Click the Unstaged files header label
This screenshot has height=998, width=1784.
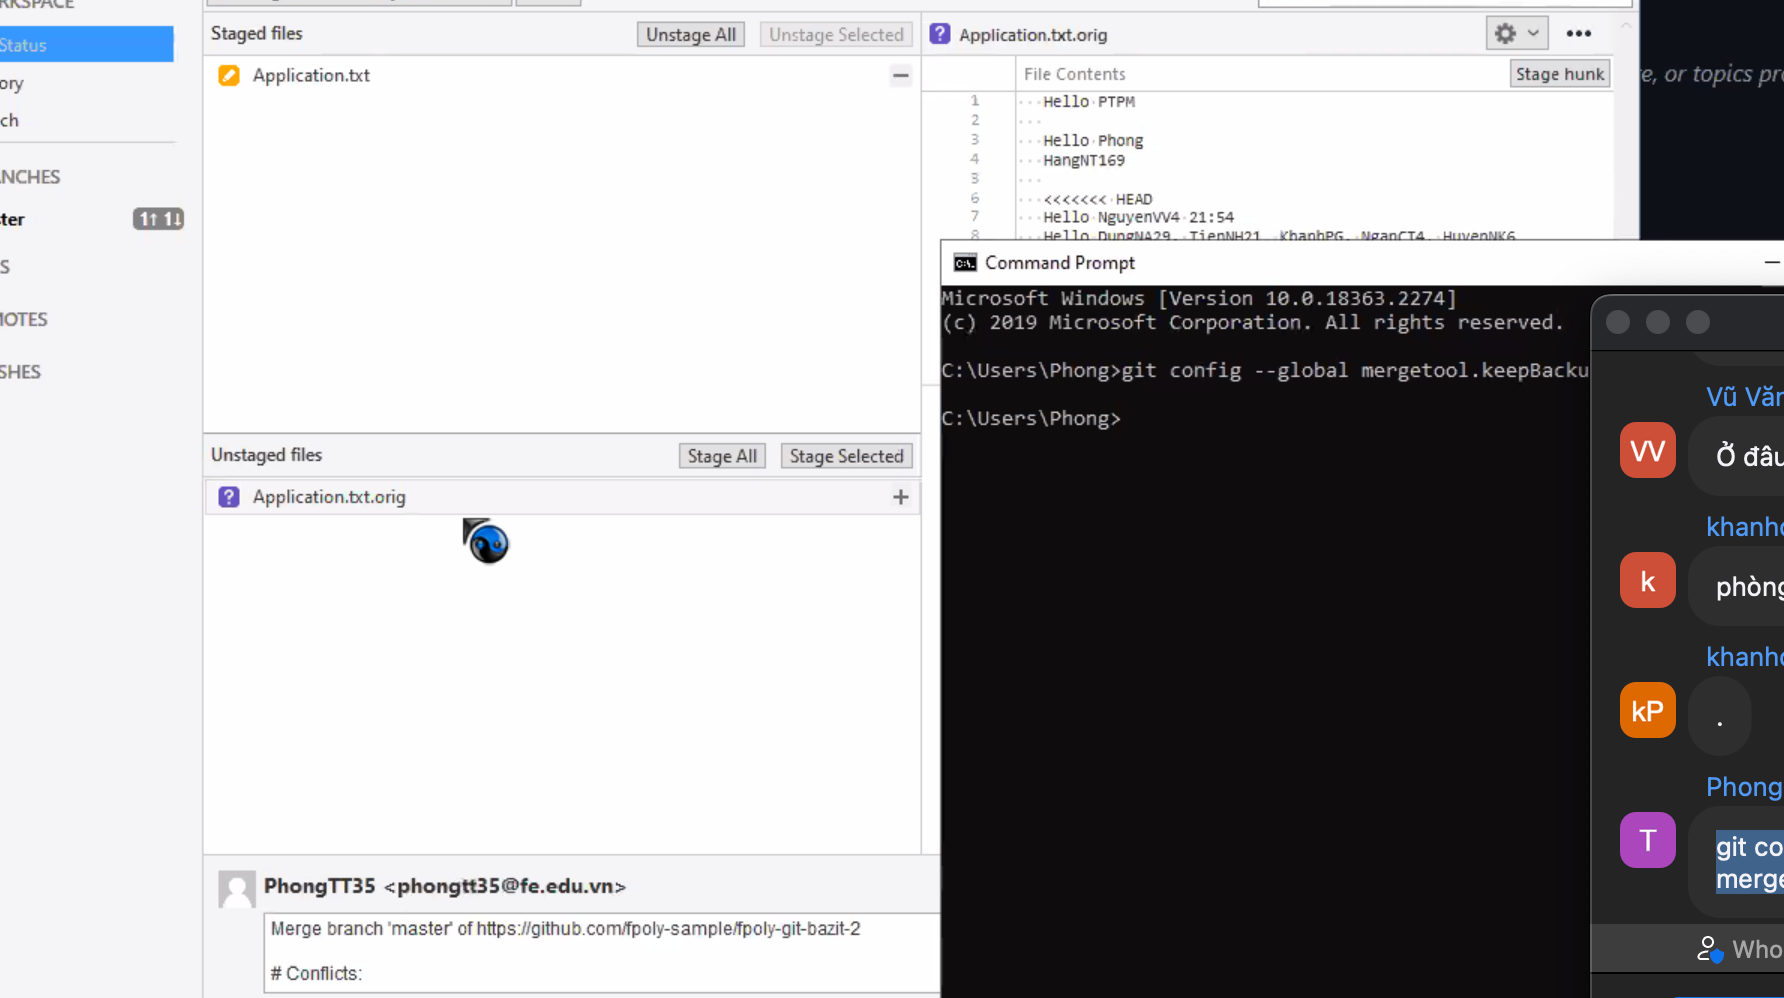tap(267, 455)
